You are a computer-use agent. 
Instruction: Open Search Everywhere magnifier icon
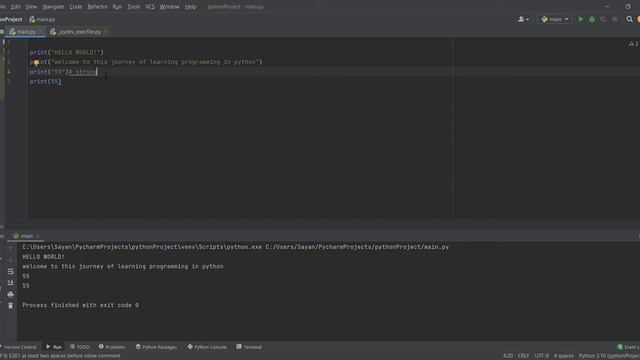(629, 19)
